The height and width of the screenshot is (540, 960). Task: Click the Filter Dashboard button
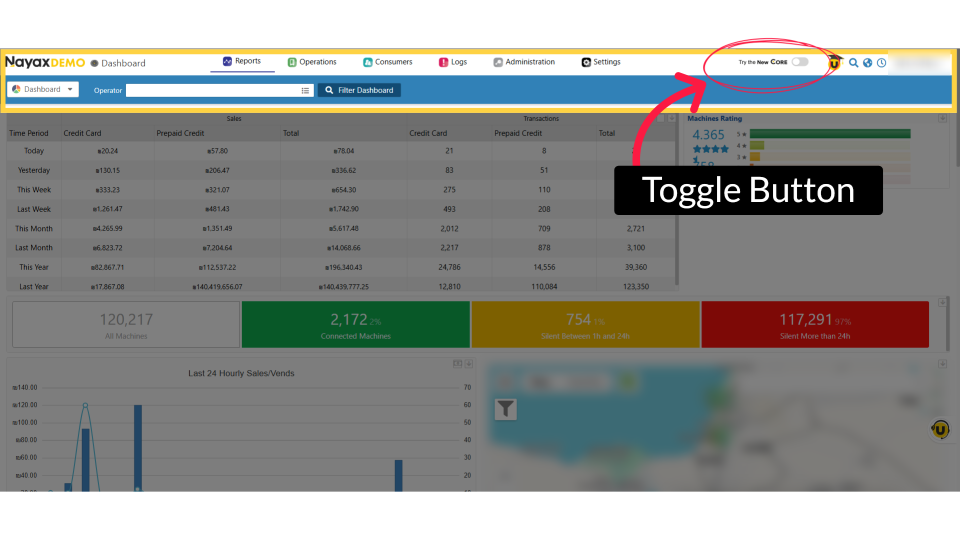pos(360,90)
